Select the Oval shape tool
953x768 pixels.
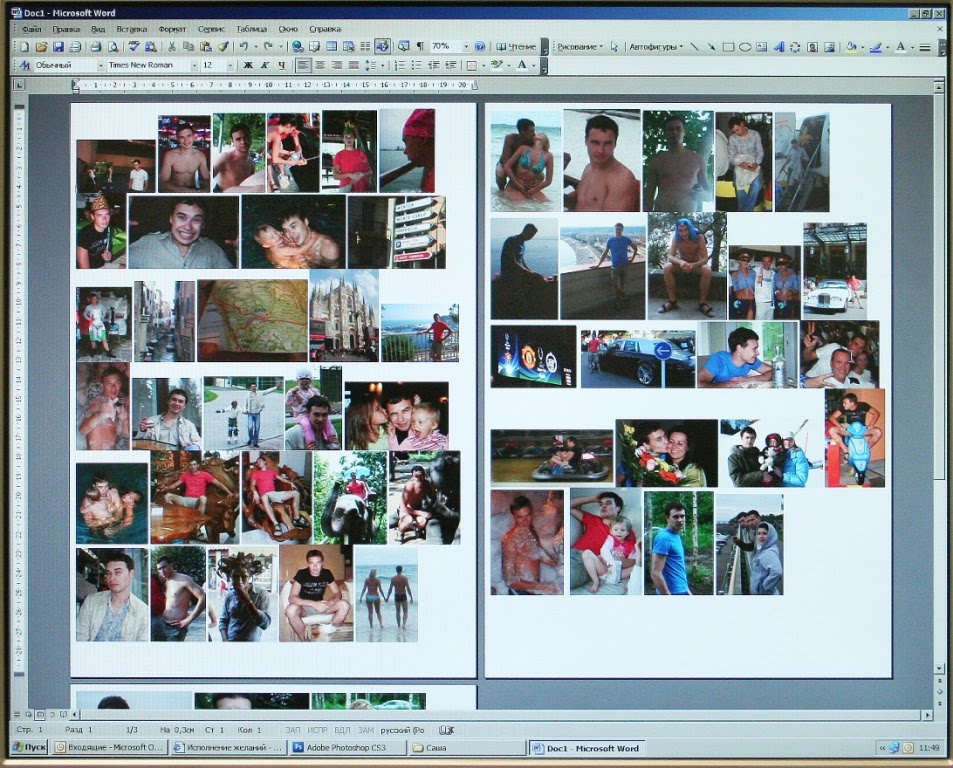click(745, 47)
